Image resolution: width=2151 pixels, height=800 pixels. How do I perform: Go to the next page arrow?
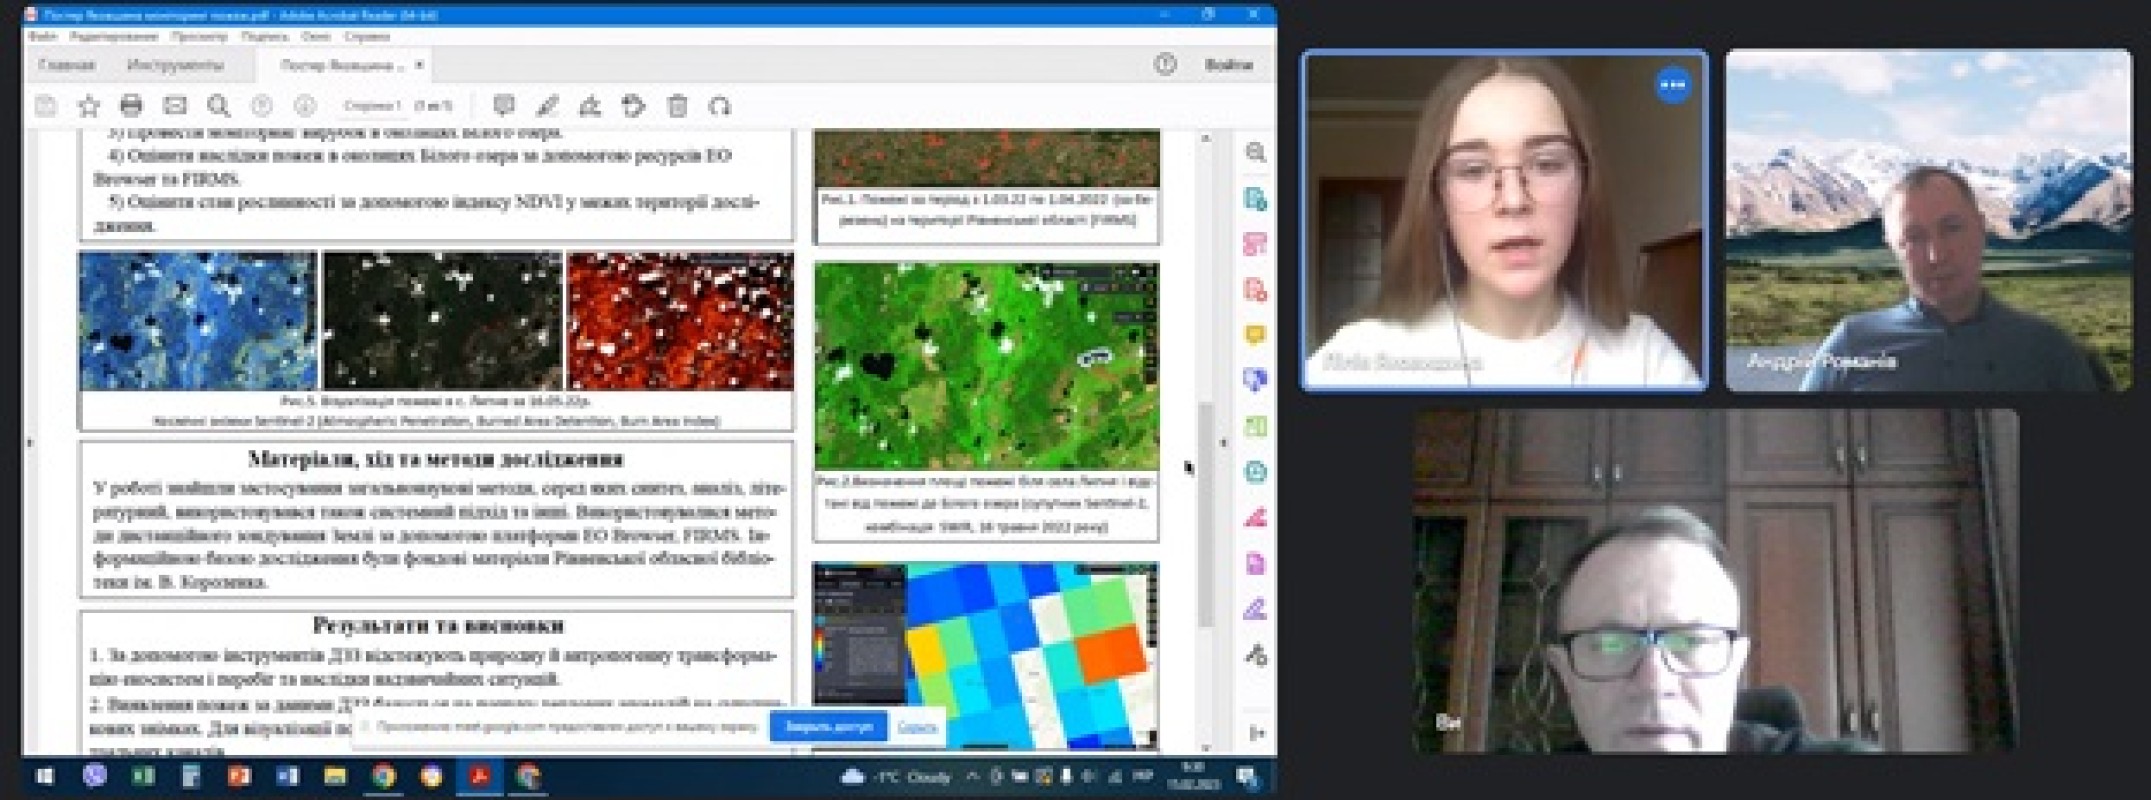[304, 106]
